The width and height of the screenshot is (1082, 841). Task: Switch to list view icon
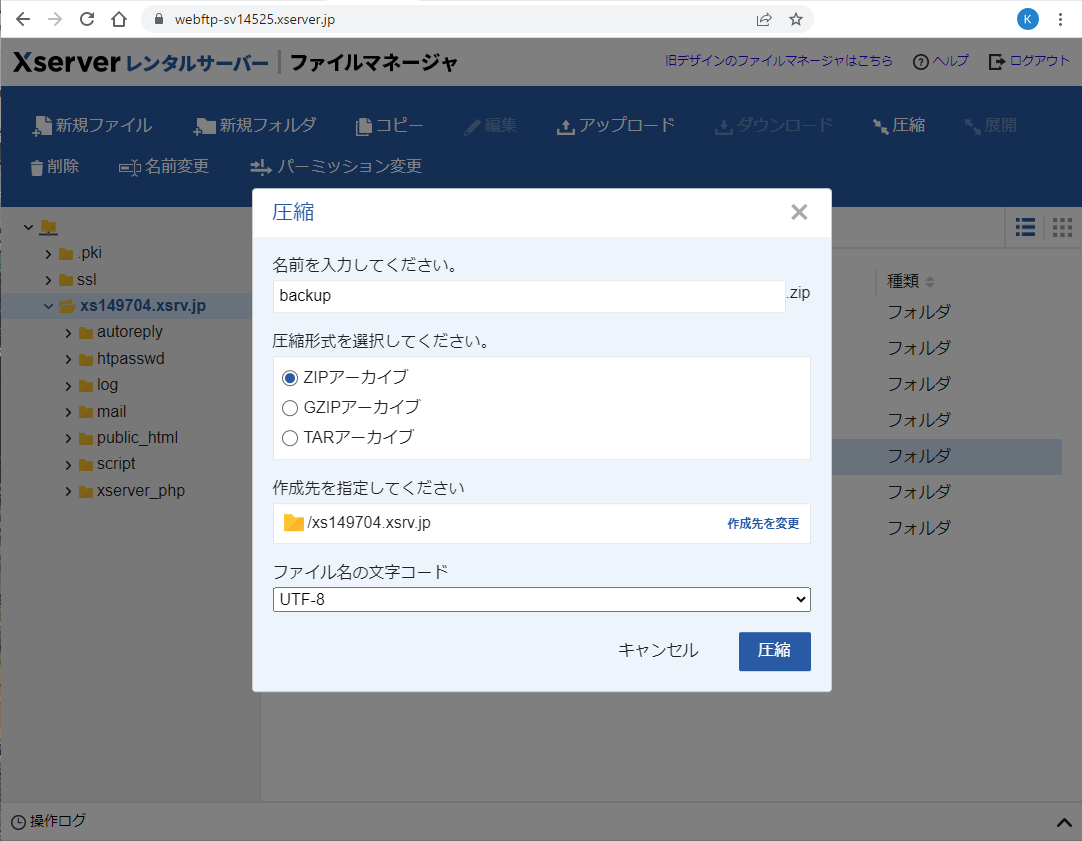point(1025,227)
